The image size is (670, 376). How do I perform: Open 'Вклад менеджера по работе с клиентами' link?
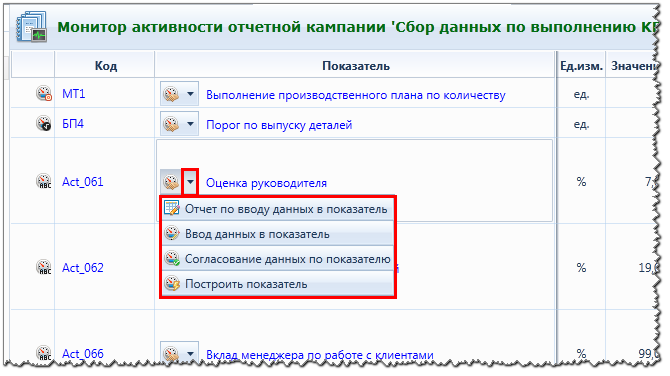point(320,355)
